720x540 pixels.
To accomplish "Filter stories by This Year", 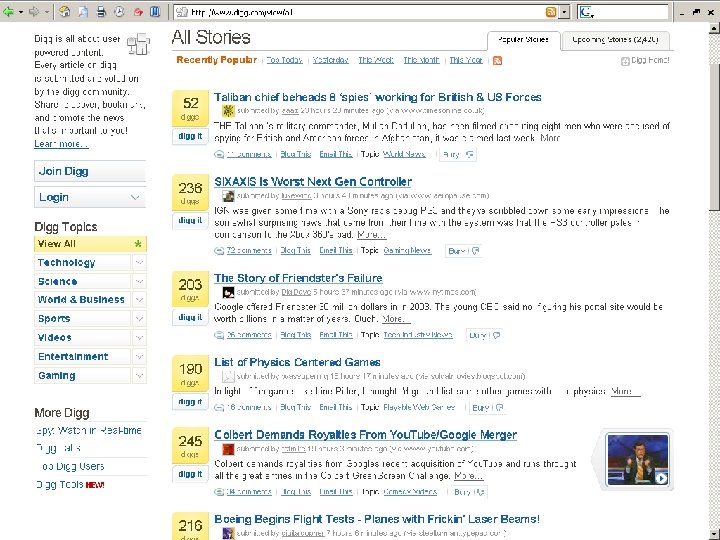I will point(466,60).
